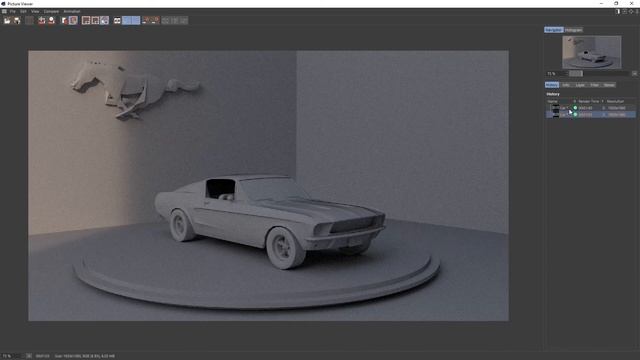Toggle the AB Compare toolbar icon
The width and height of the screenshot is (640, 360).
tap(117, 20)
